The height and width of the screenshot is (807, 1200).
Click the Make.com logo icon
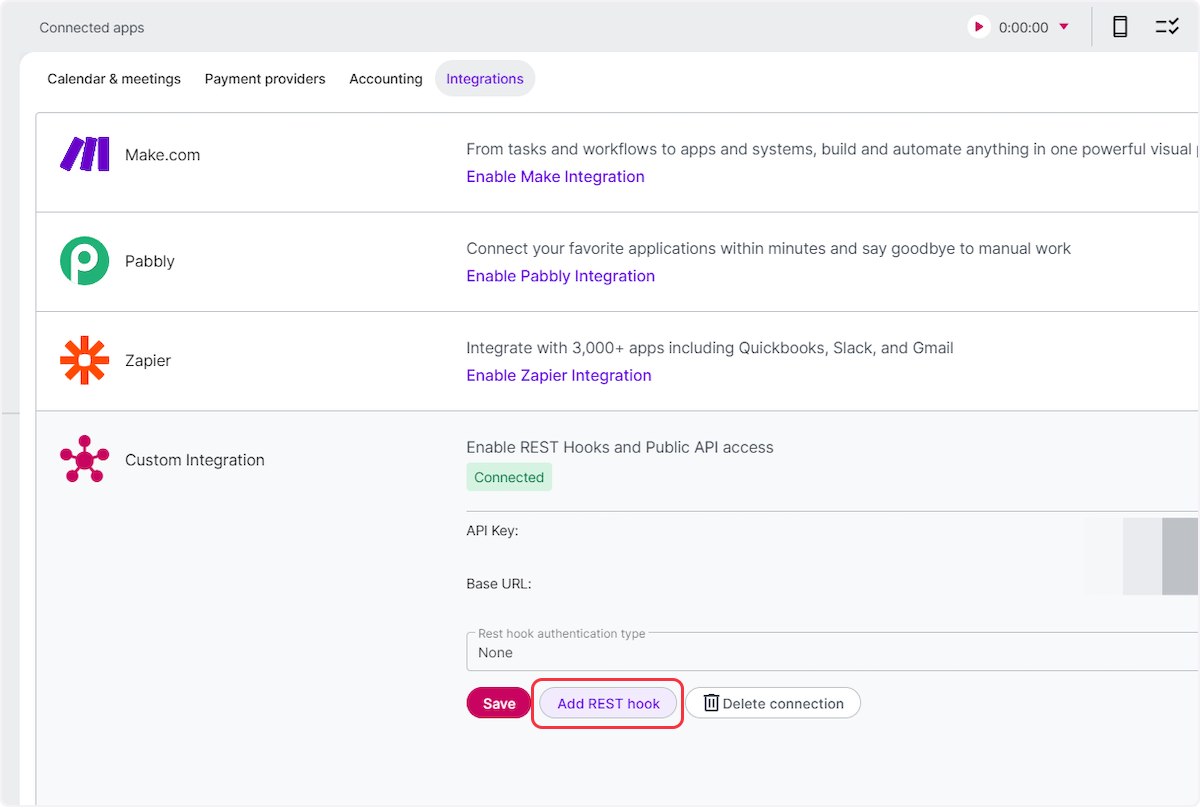(85, 154)
